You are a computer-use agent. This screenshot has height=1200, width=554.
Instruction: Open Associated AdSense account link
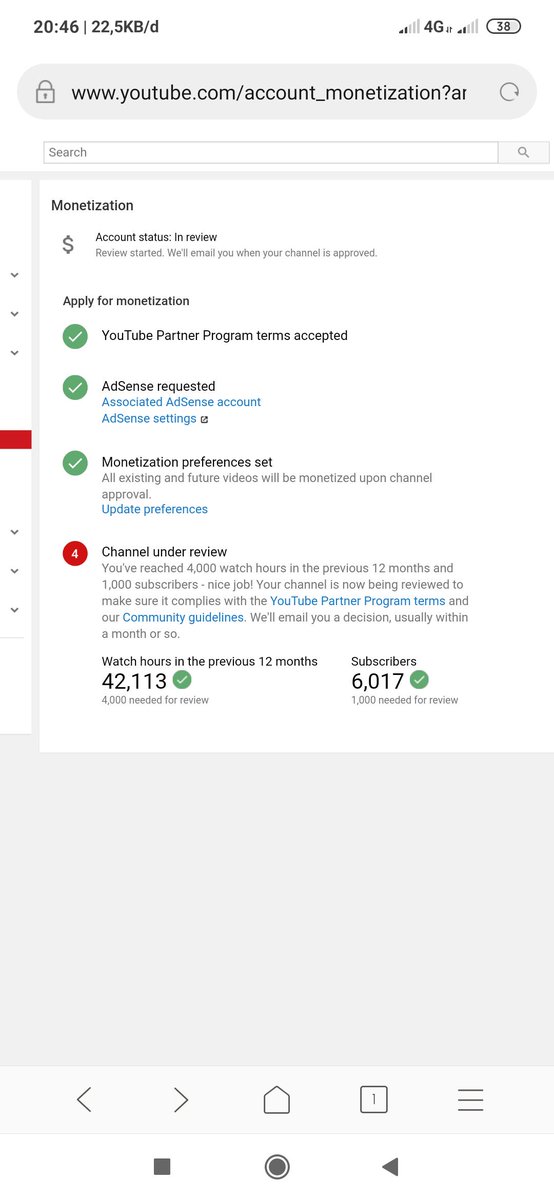pyautogui.click(x=181, y=402)
